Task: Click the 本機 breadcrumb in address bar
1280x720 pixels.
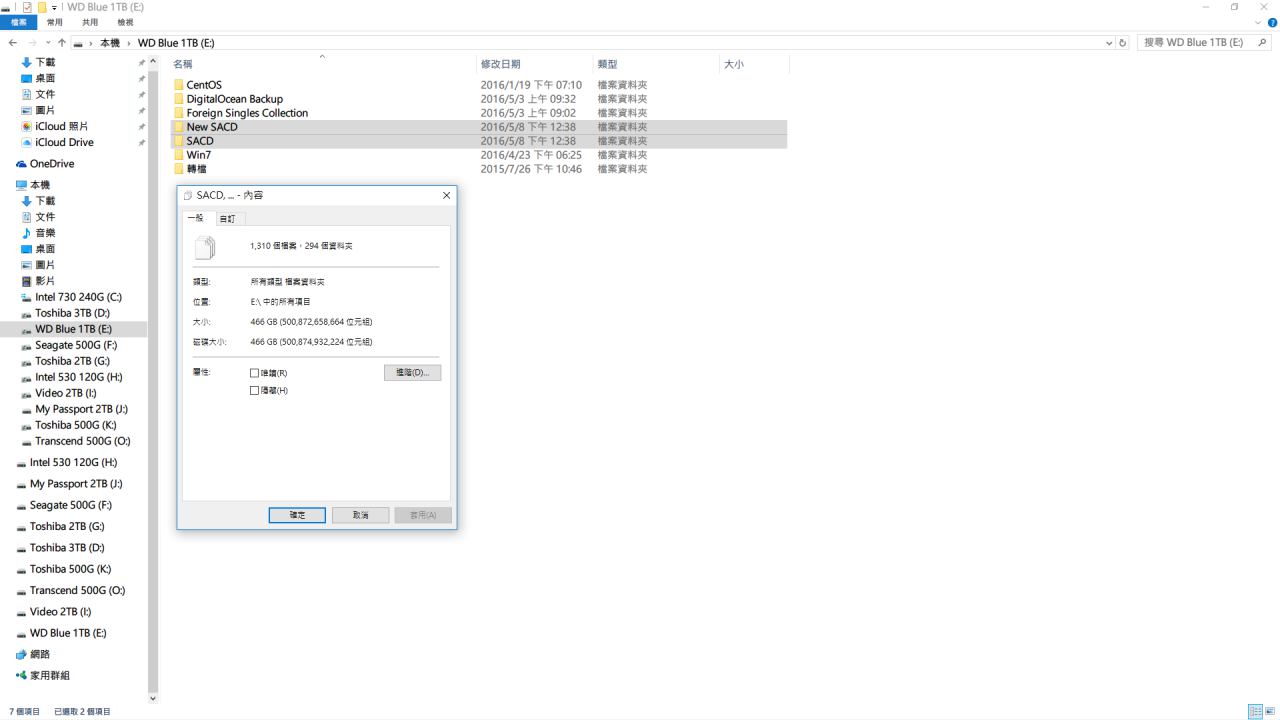Action: click(x=110, y=43)
